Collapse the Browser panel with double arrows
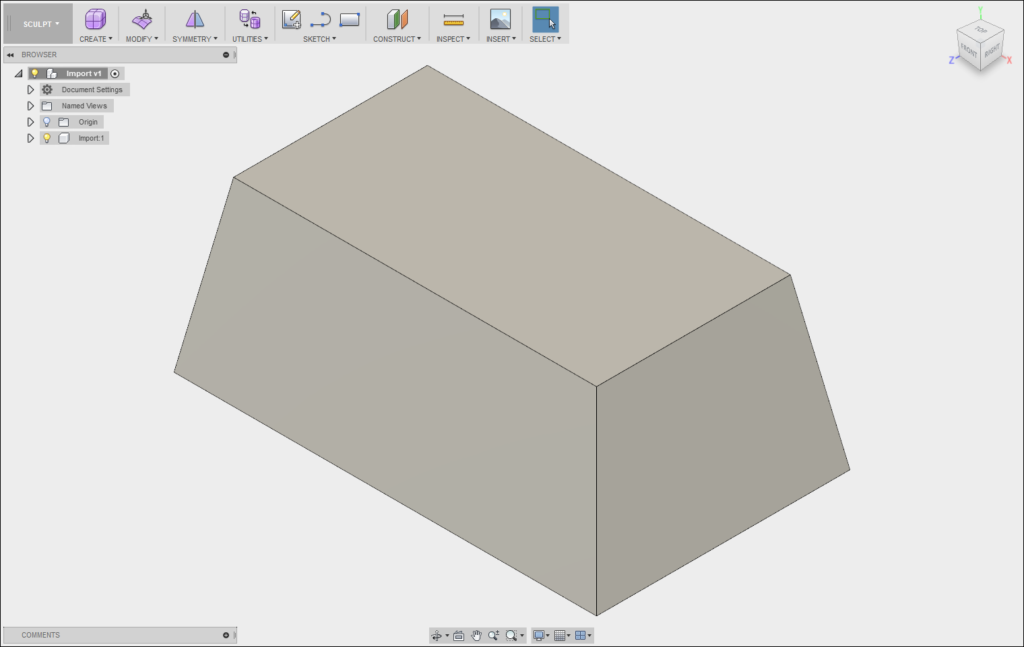This screenshot has height=647, width=1024. coord(11,54)
